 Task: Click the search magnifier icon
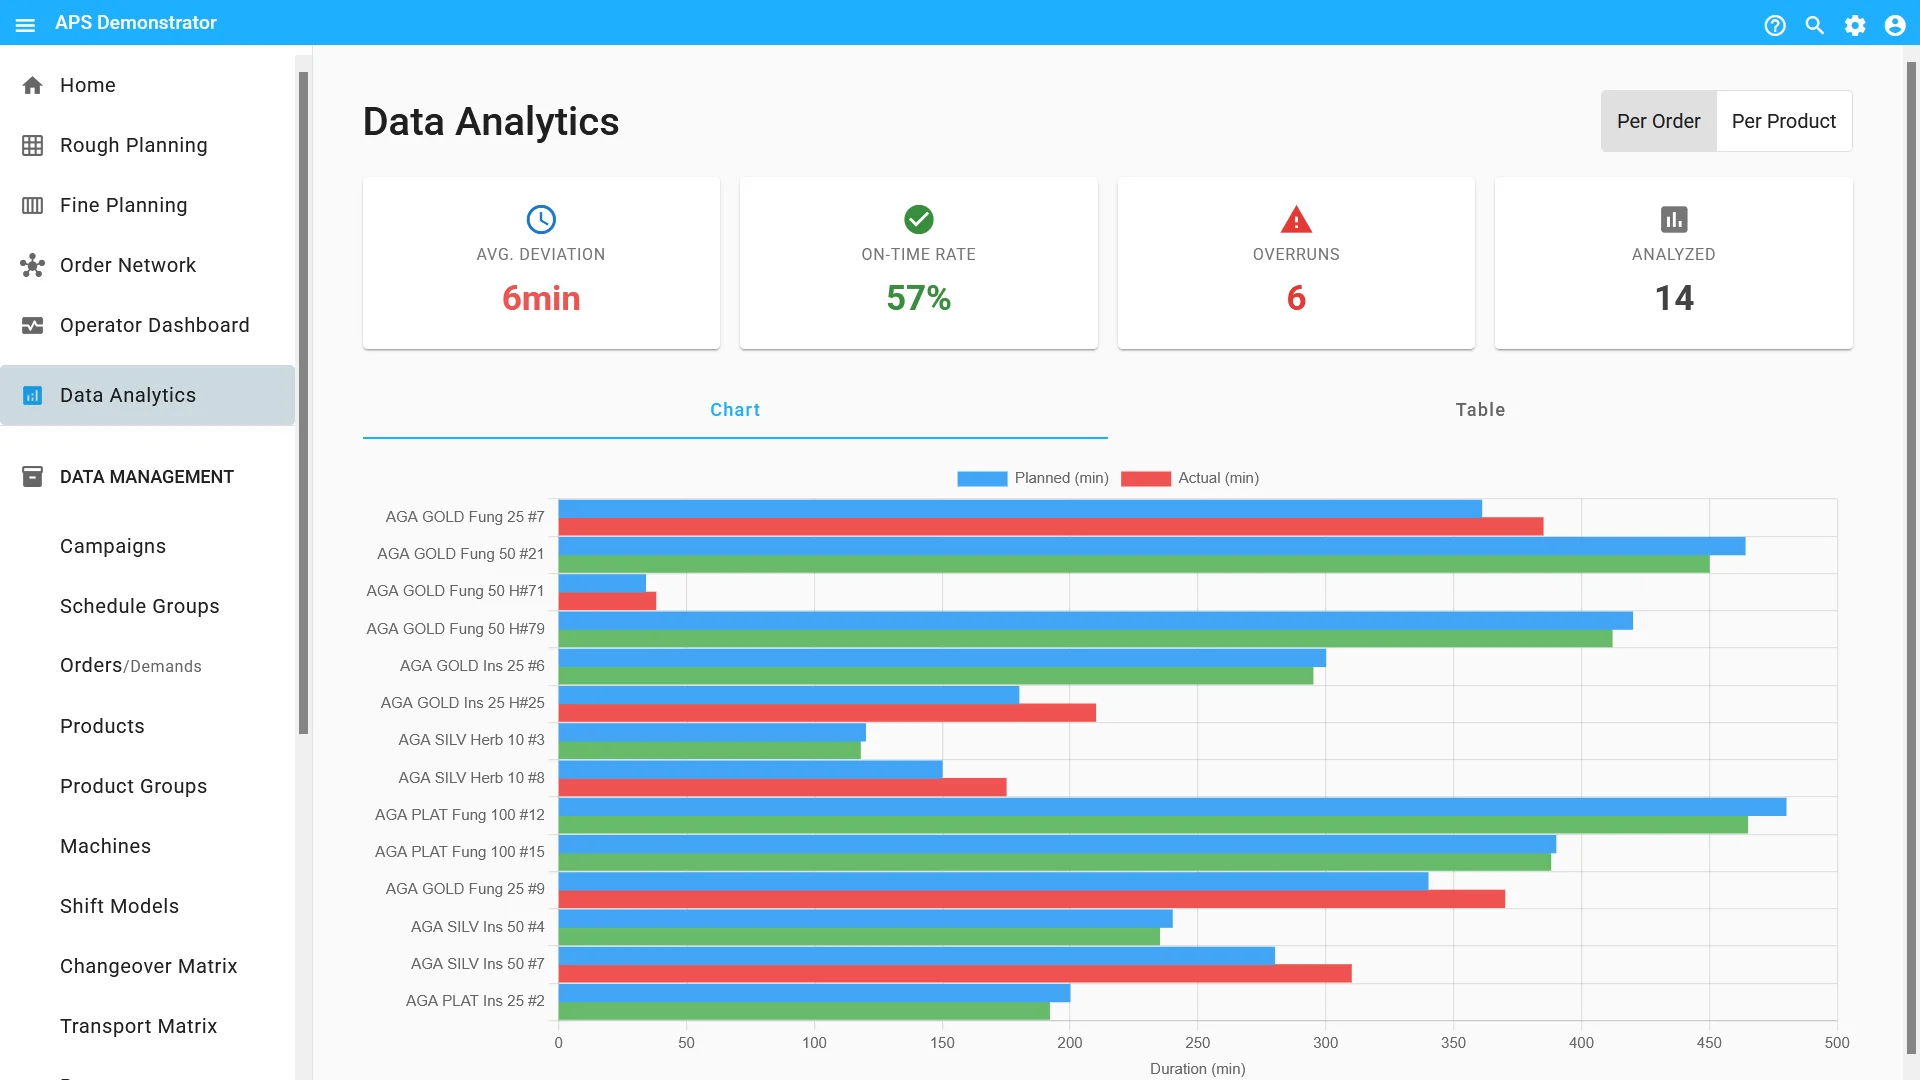pyautogui.click(x=1815, y=25)
